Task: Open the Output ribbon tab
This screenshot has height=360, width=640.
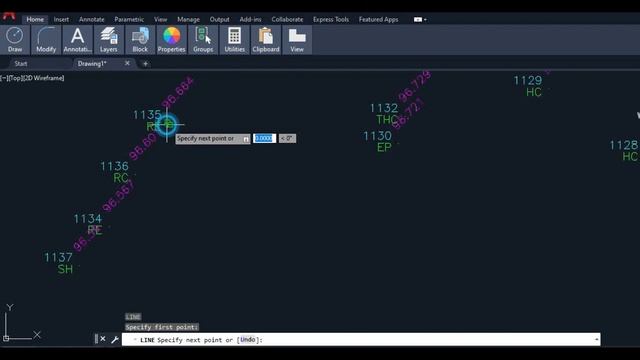Action: point(219,19)
